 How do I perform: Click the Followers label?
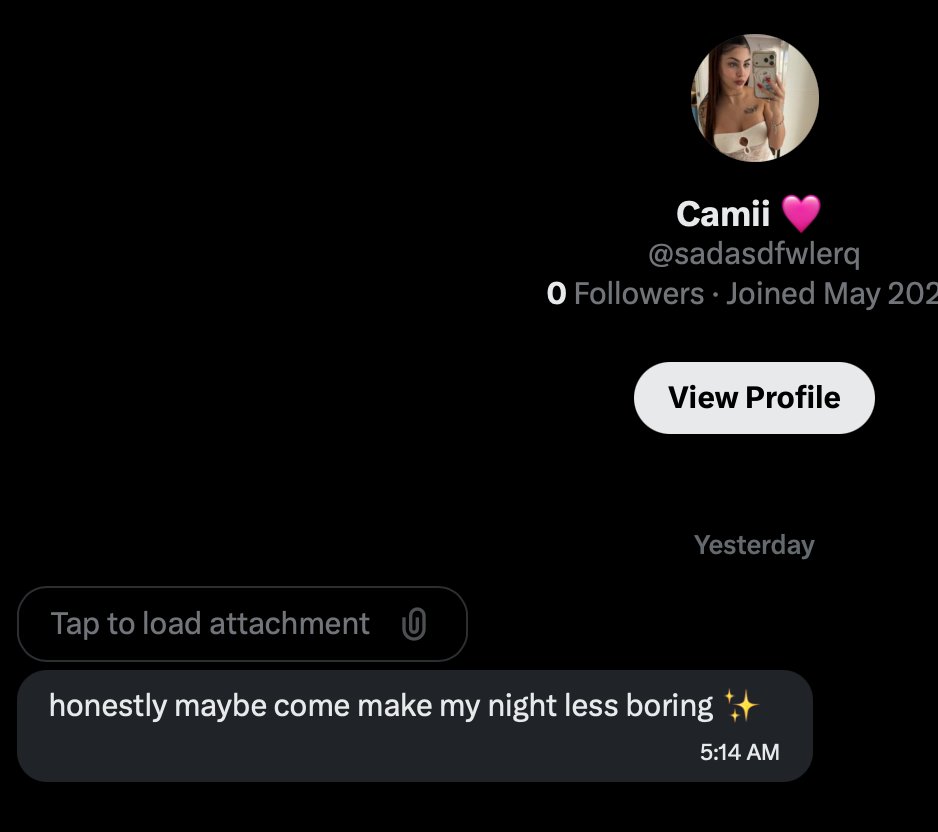pyautogui.click(x=639, y=294)
